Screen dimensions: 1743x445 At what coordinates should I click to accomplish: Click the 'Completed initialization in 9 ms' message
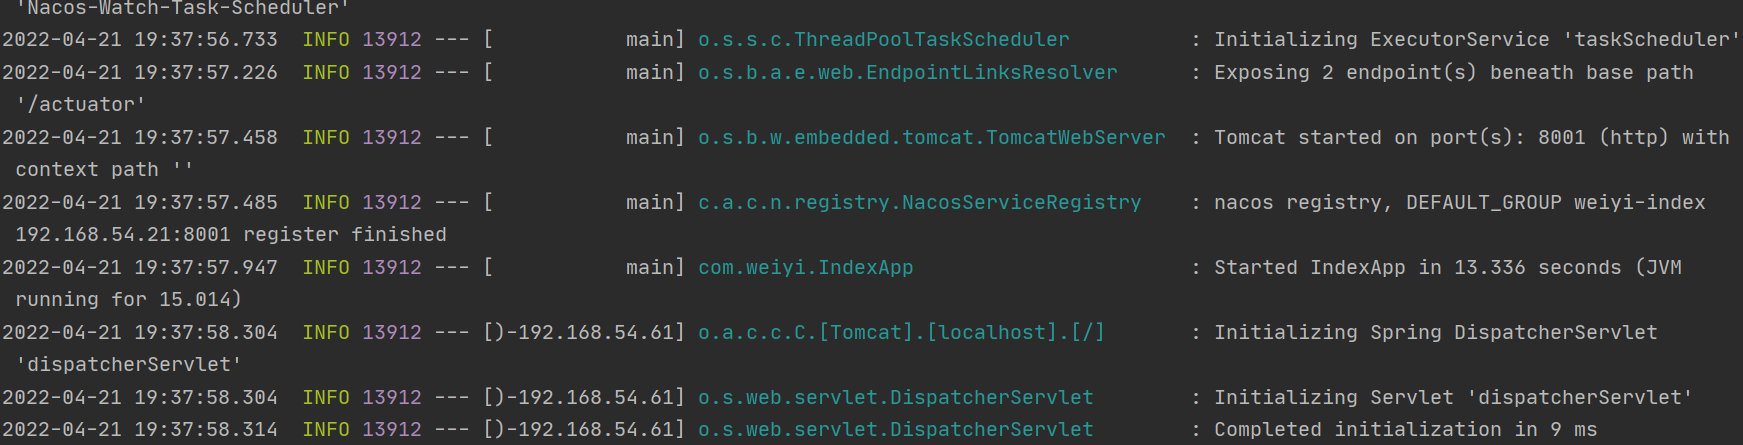click(1406, 430)
